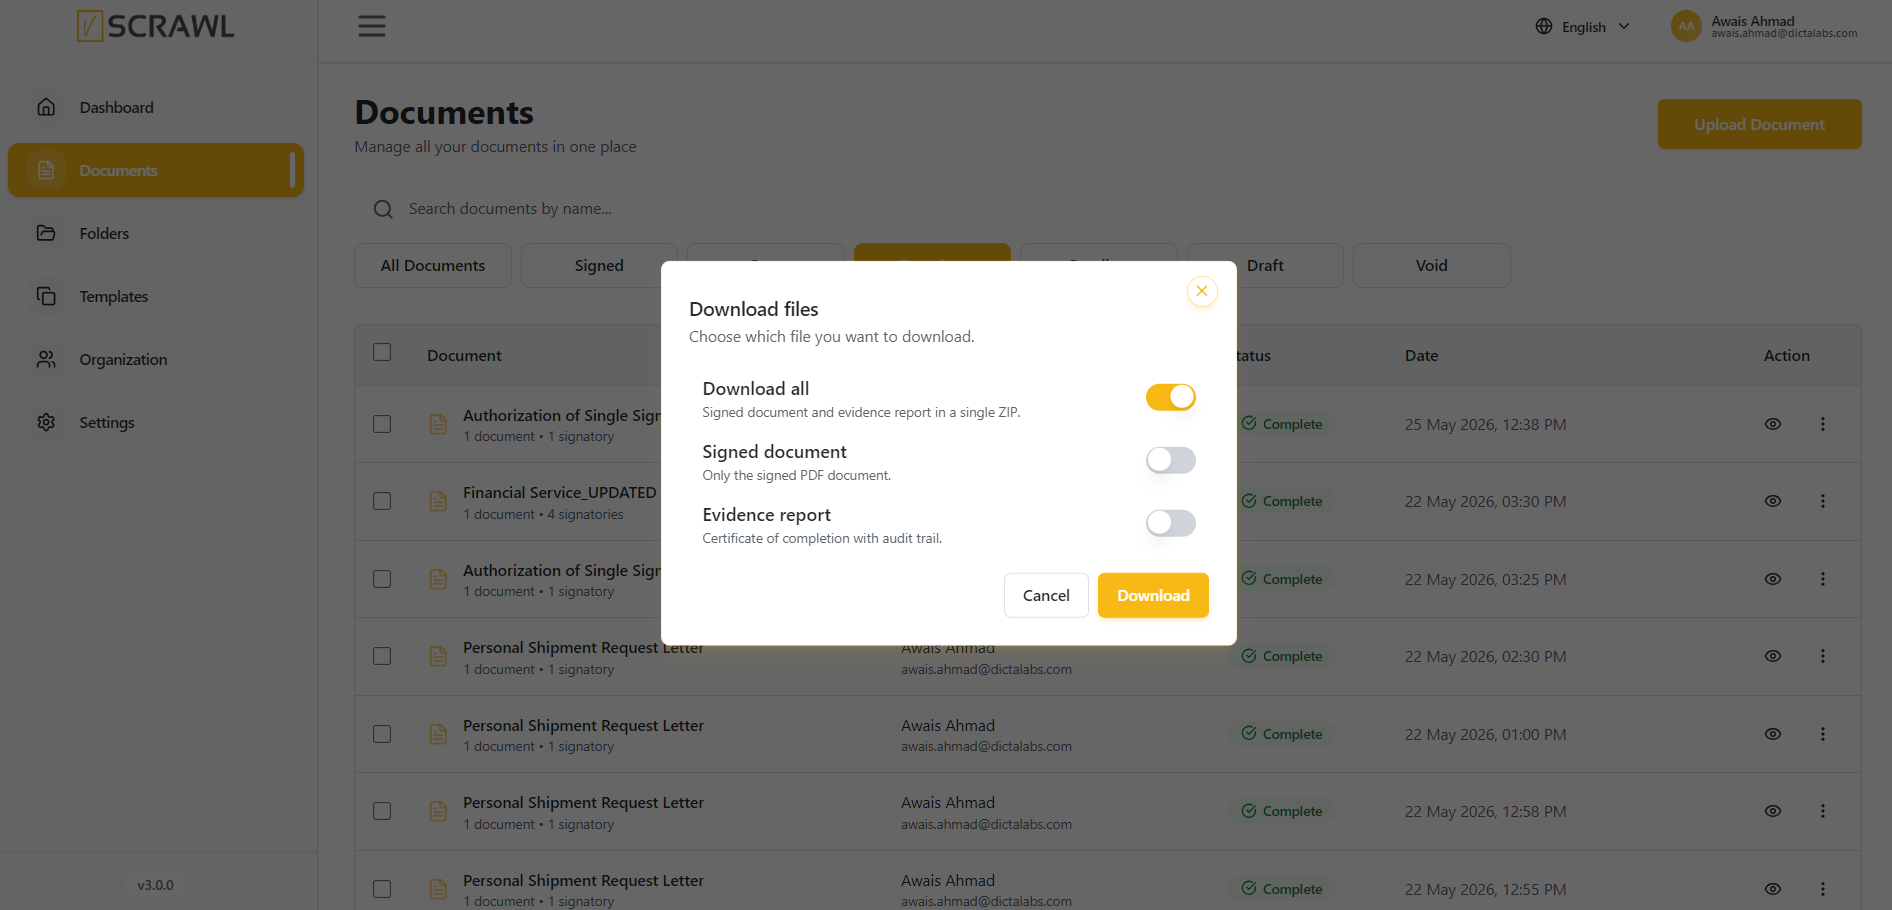Open the Financial Service_UPDATED document title
The height and width of the screenshot is (910, 1892).
point(559,492)
